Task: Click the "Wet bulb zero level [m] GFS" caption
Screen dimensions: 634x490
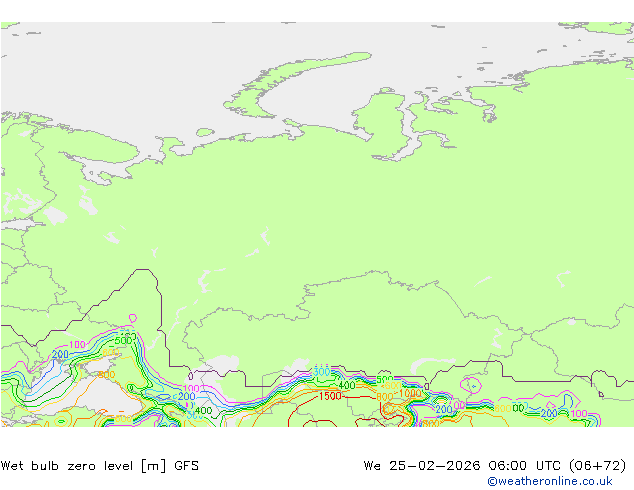Action: pos(100,466)
